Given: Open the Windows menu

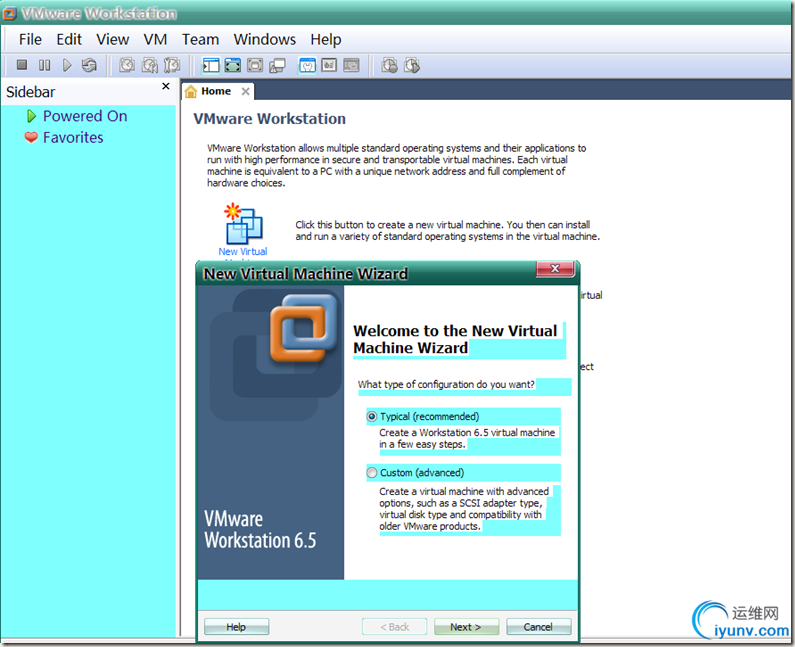Looking at the screenshot, I should point(265,40).
